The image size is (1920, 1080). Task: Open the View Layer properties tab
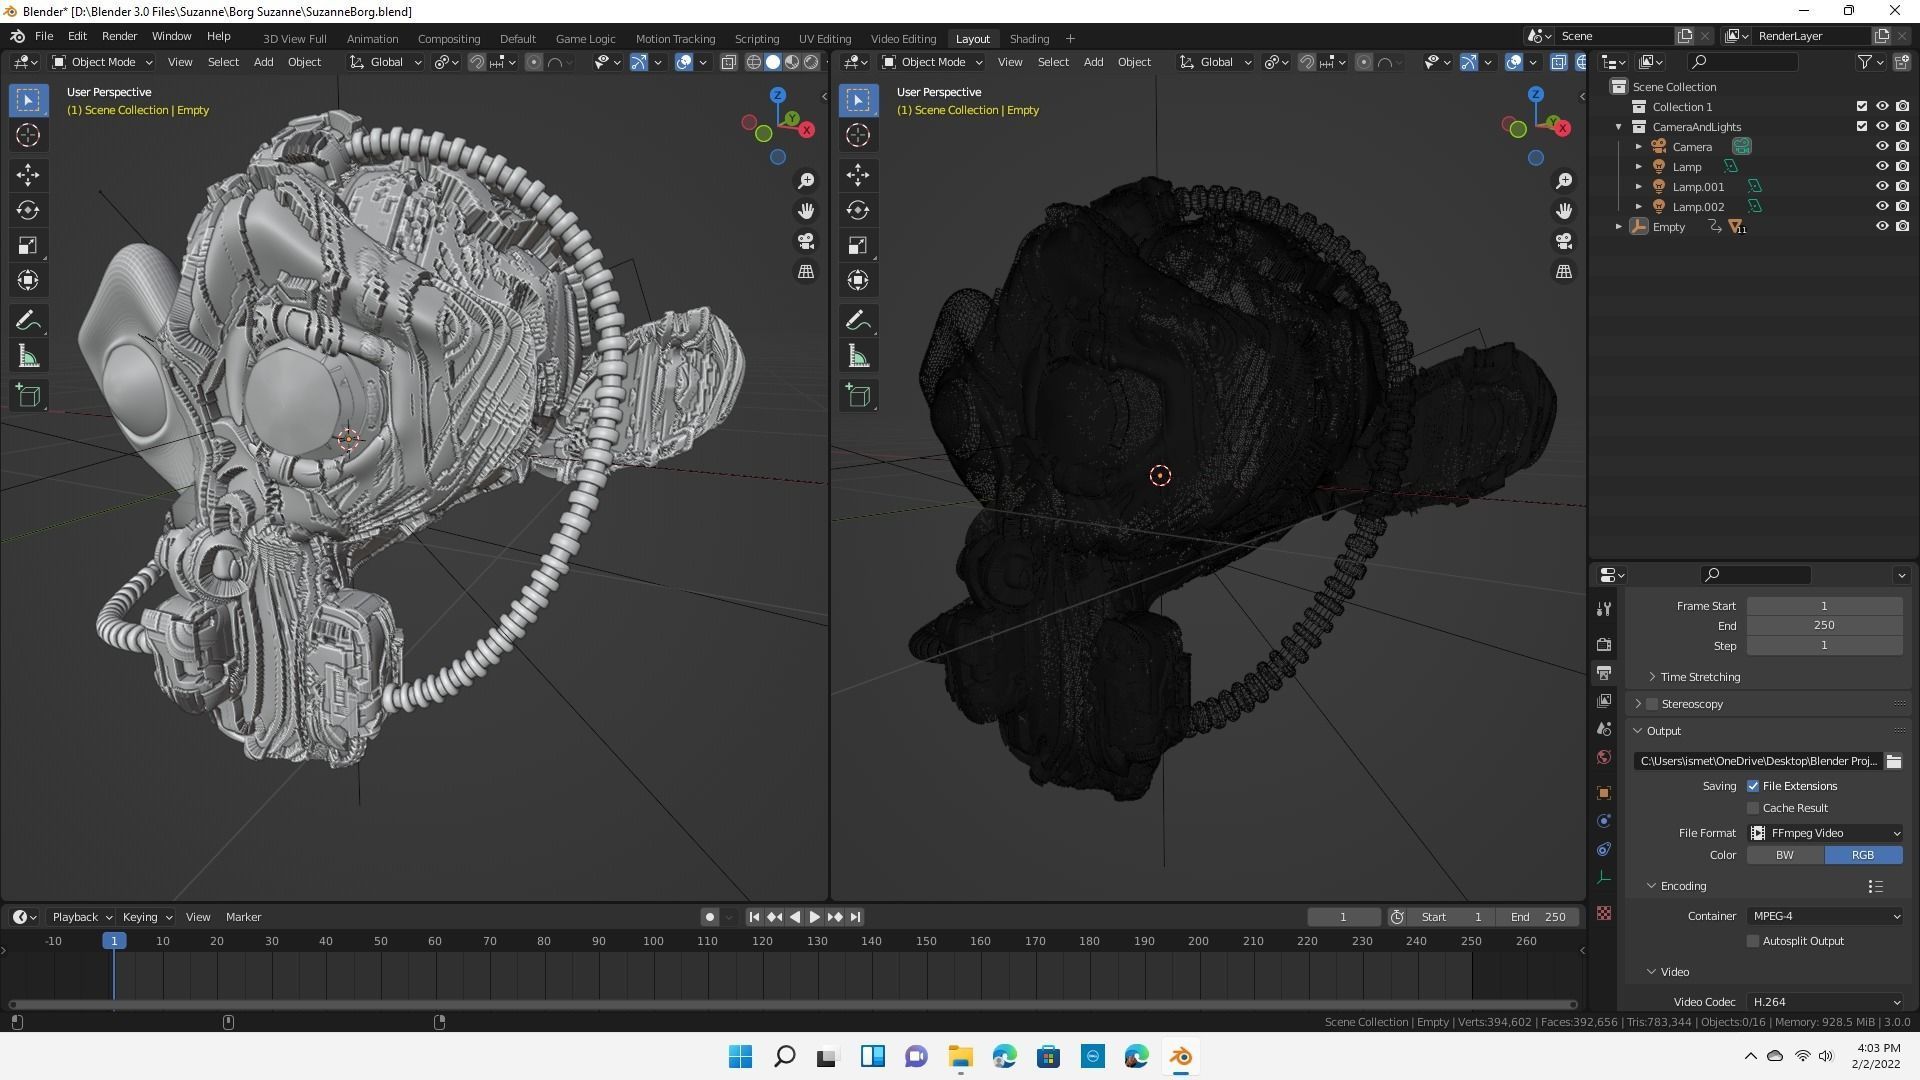tap(1604, 701)
